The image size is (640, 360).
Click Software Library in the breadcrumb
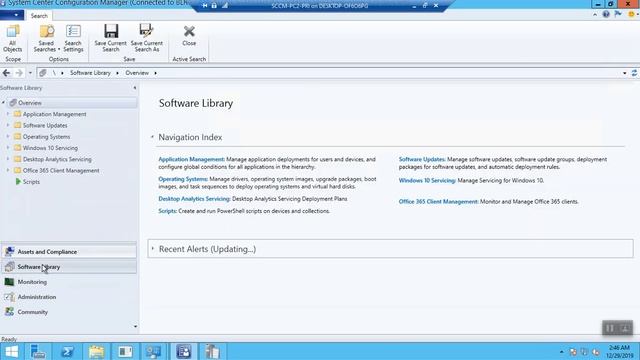[90, 73]
